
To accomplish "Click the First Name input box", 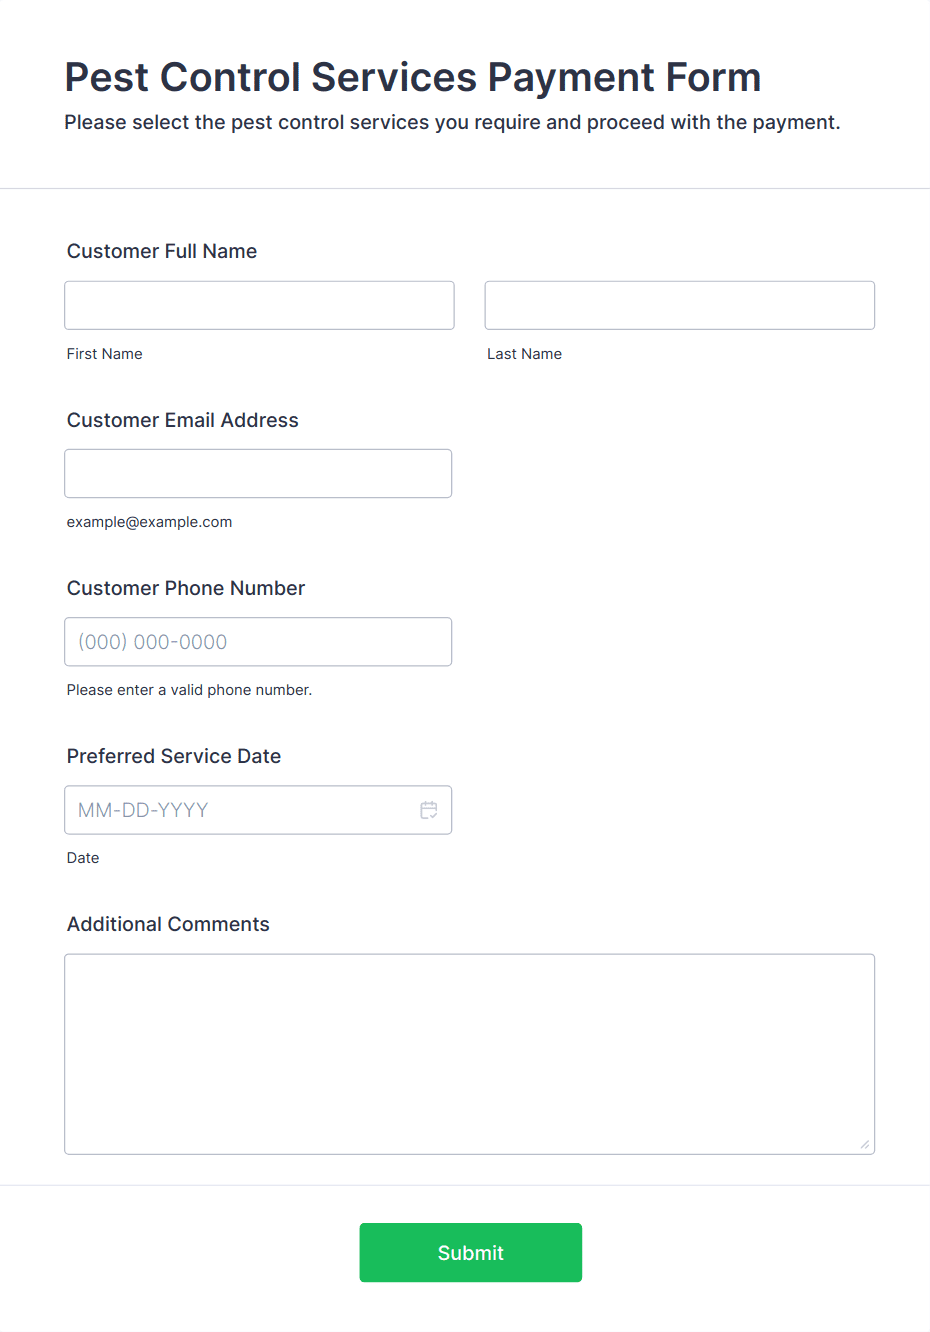I will [x=259, y=305].
